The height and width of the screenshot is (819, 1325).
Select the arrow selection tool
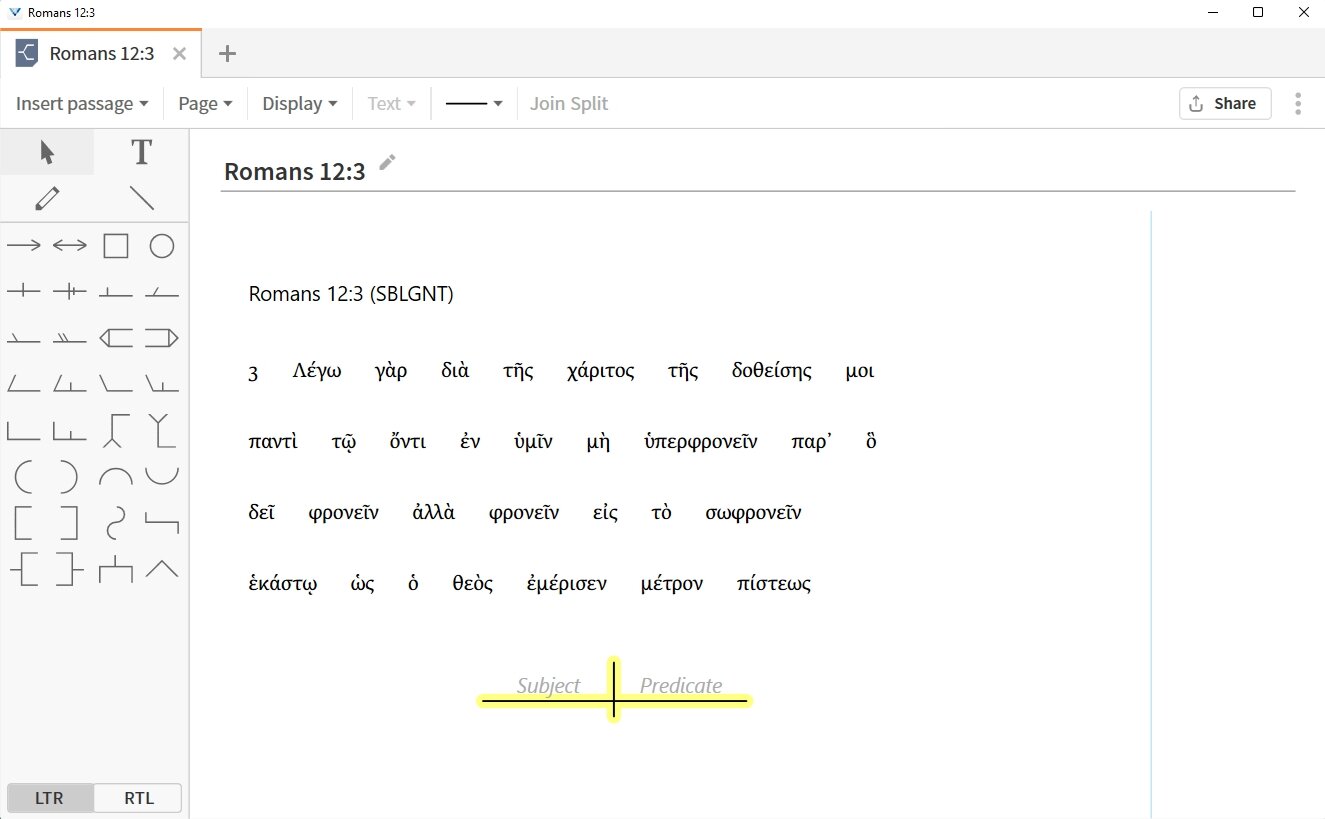pyautogui.click(x=46, y=151)
